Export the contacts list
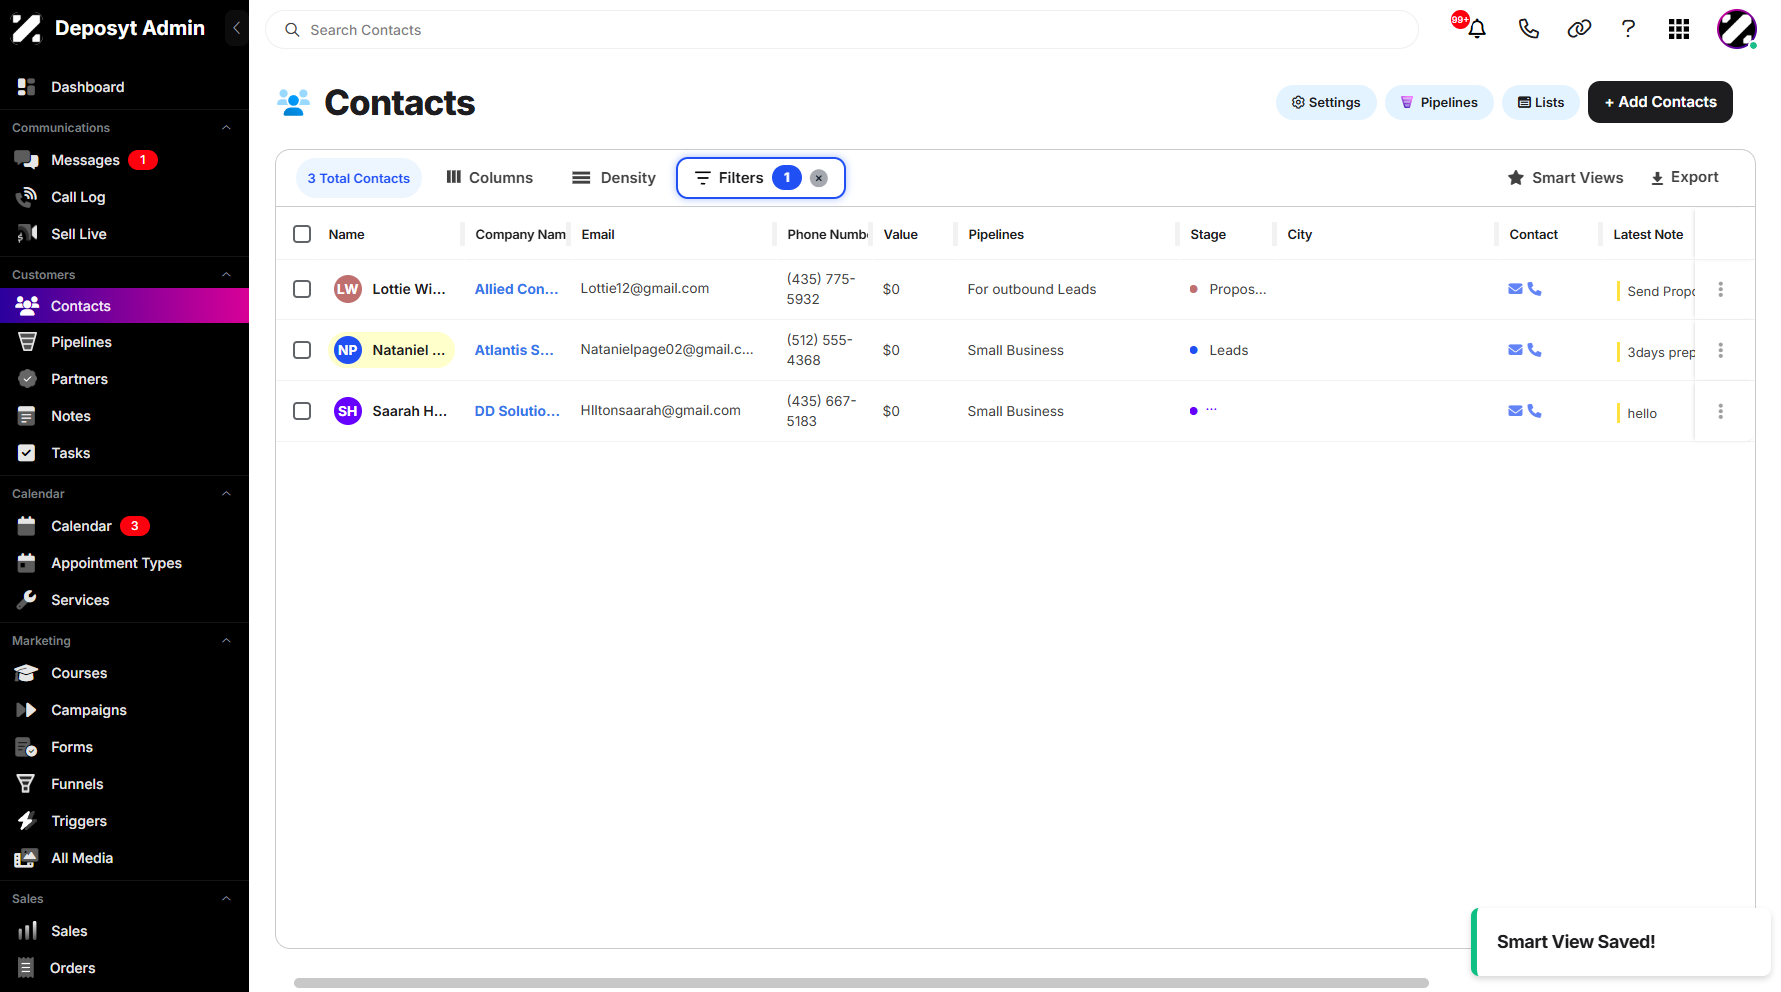Image resolution: width=1781 pixels, height=992 pixels. pyautogui.click(x=1685, y=178)
